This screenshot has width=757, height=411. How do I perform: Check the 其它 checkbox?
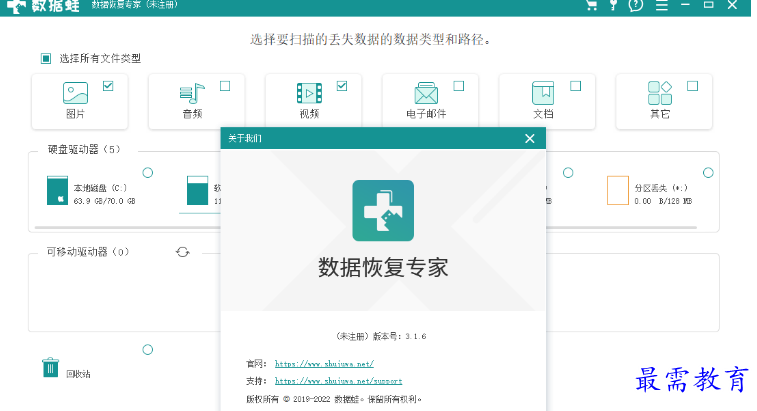coord(692,86)
